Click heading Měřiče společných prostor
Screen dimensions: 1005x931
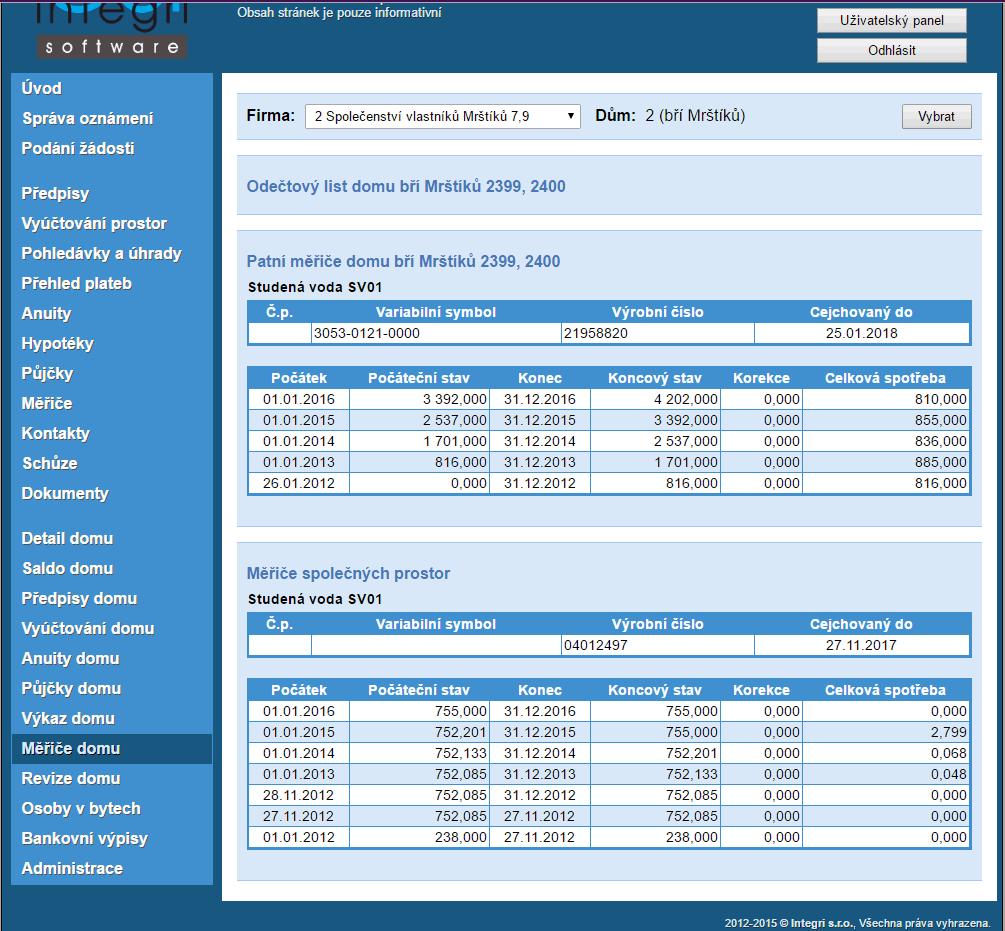point(349,573)
